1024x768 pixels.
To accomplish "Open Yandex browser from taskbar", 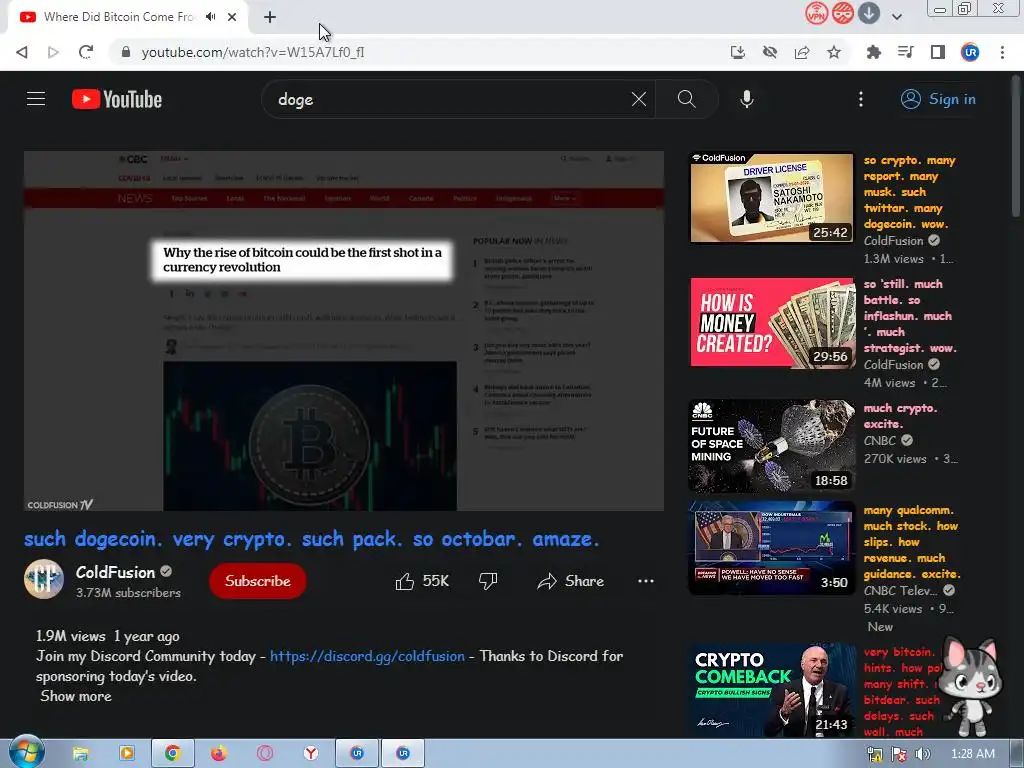I will [x=311, y=754].
